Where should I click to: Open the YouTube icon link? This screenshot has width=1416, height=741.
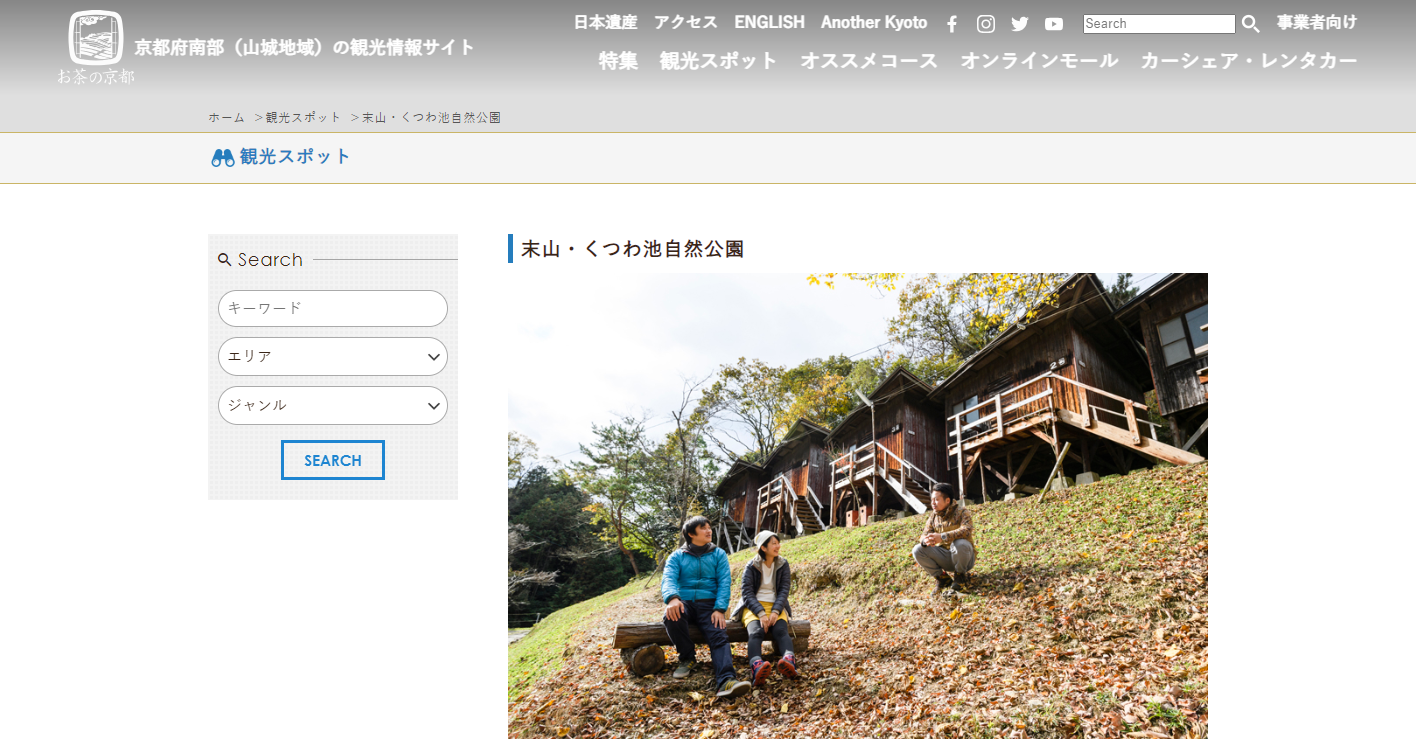(x=1054, y=24)
